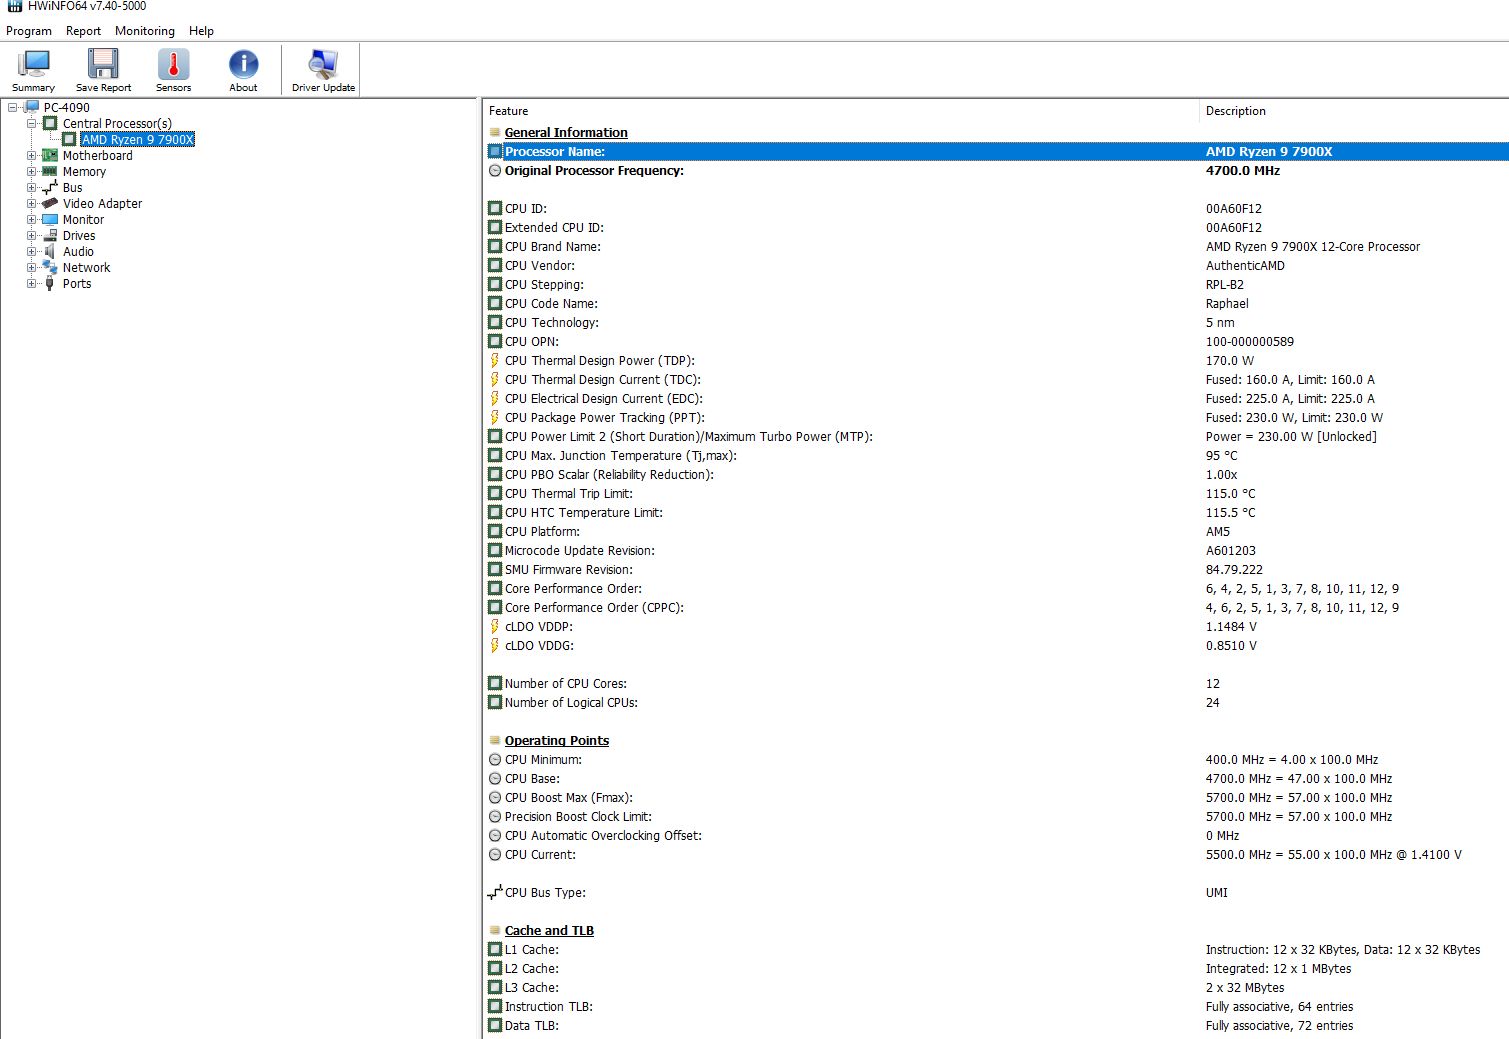The image size is (1509, 1039).
Task: Open the Help menu
Action: pos(201,31)
